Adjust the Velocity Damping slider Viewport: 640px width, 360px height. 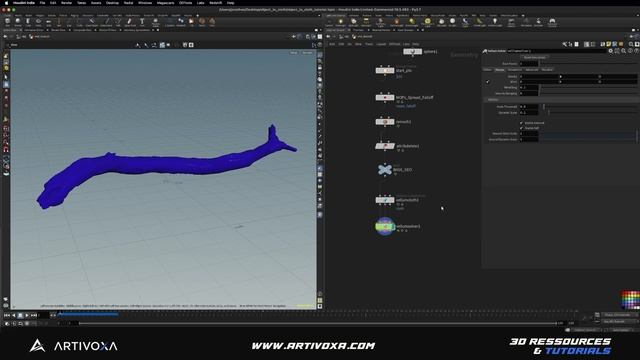pyautogui.click(x=589, y=93)
